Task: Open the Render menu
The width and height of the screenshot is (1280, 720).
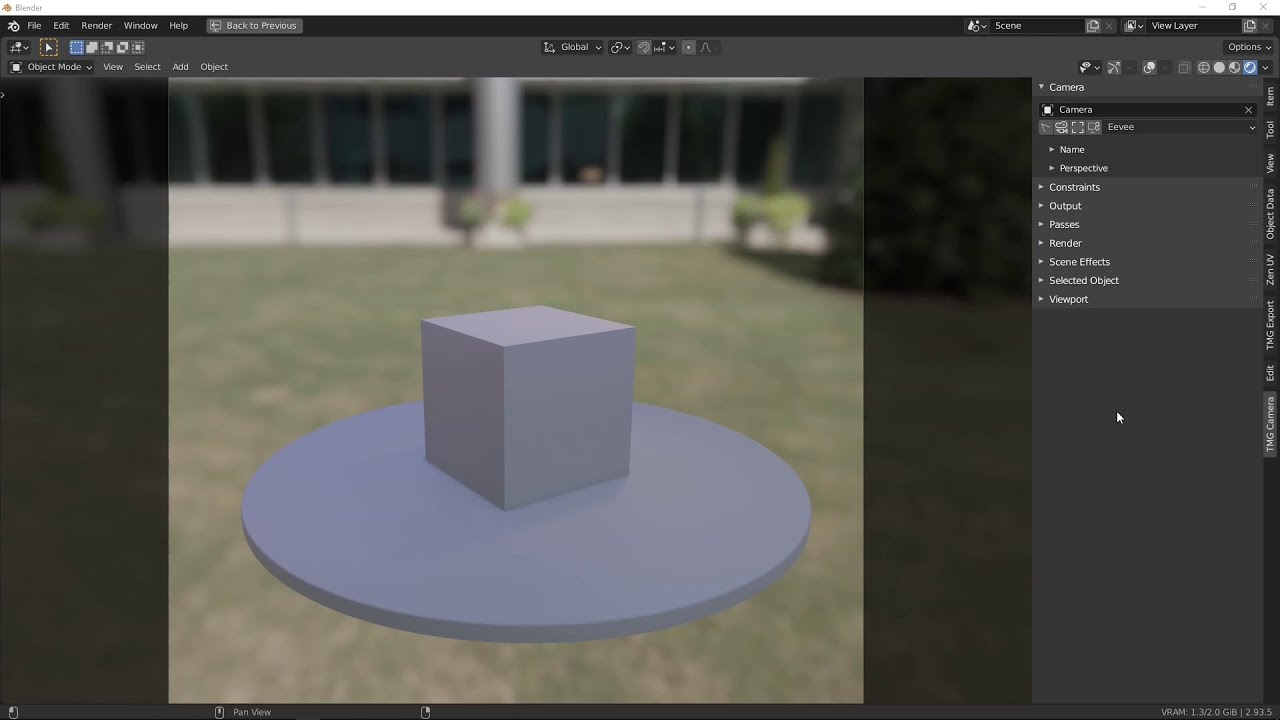Action: [x=96, y=25]
